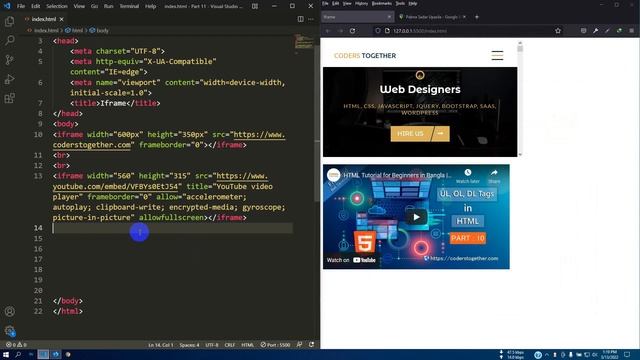This screenshot has width=640, height=360.
Task: Play the embedded YouTube video
Action: [416, 217]
